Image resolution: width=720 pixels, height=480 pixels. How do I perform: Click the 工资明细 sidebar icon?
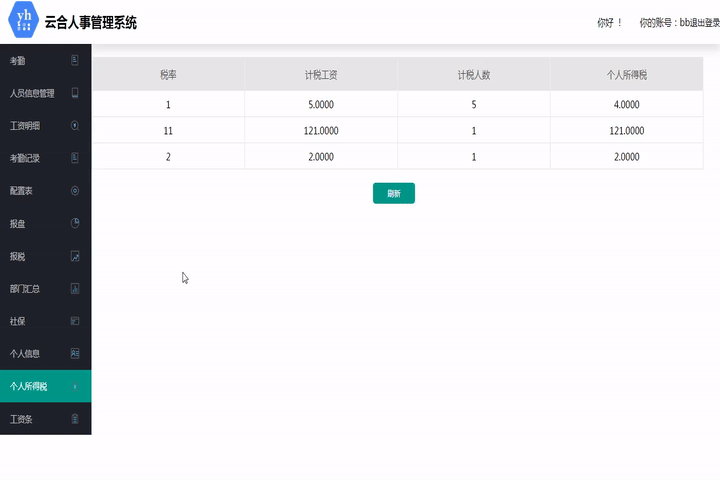75,126
